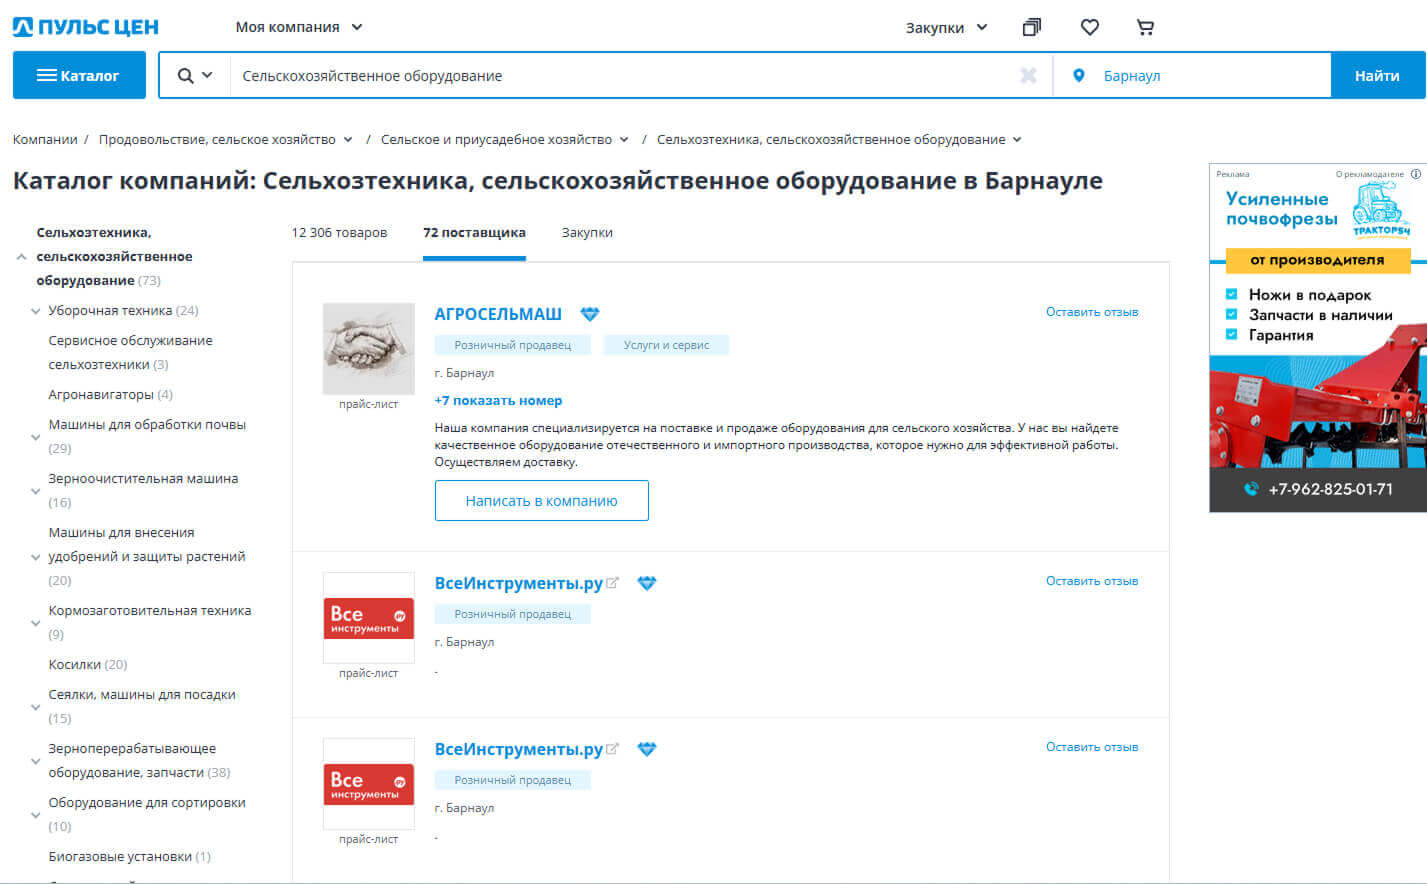Image resolution: width=1427 pixels, height=884 pixels.
Task: Click the ad phone number +7-962-825-01-71
Action: [1330, 489]
